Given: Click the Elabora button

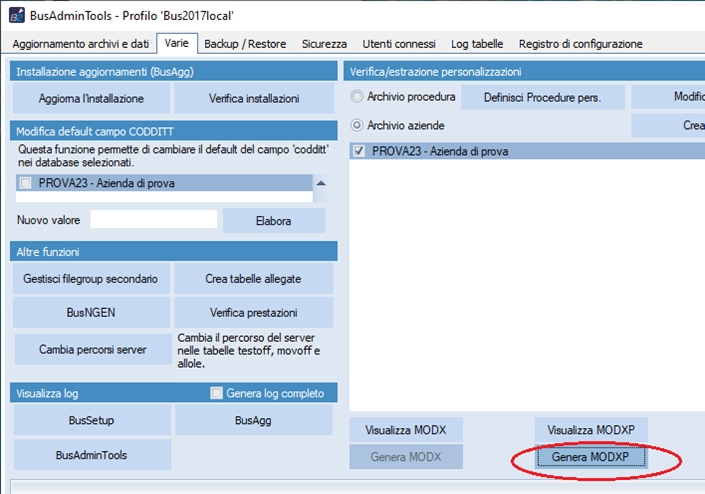Looking at the screenshot, I should pyautogui.click(x=274, y=221).
